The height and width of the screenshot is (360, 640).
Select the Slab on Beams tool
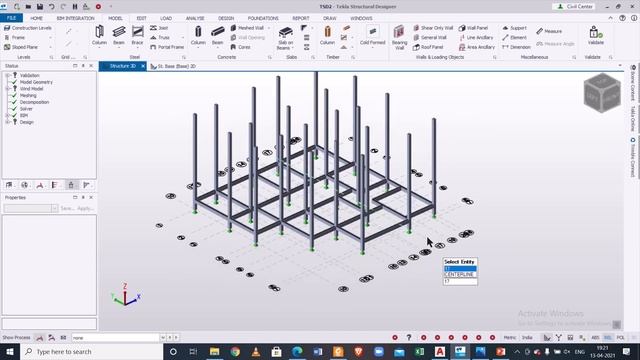(285, 38)
